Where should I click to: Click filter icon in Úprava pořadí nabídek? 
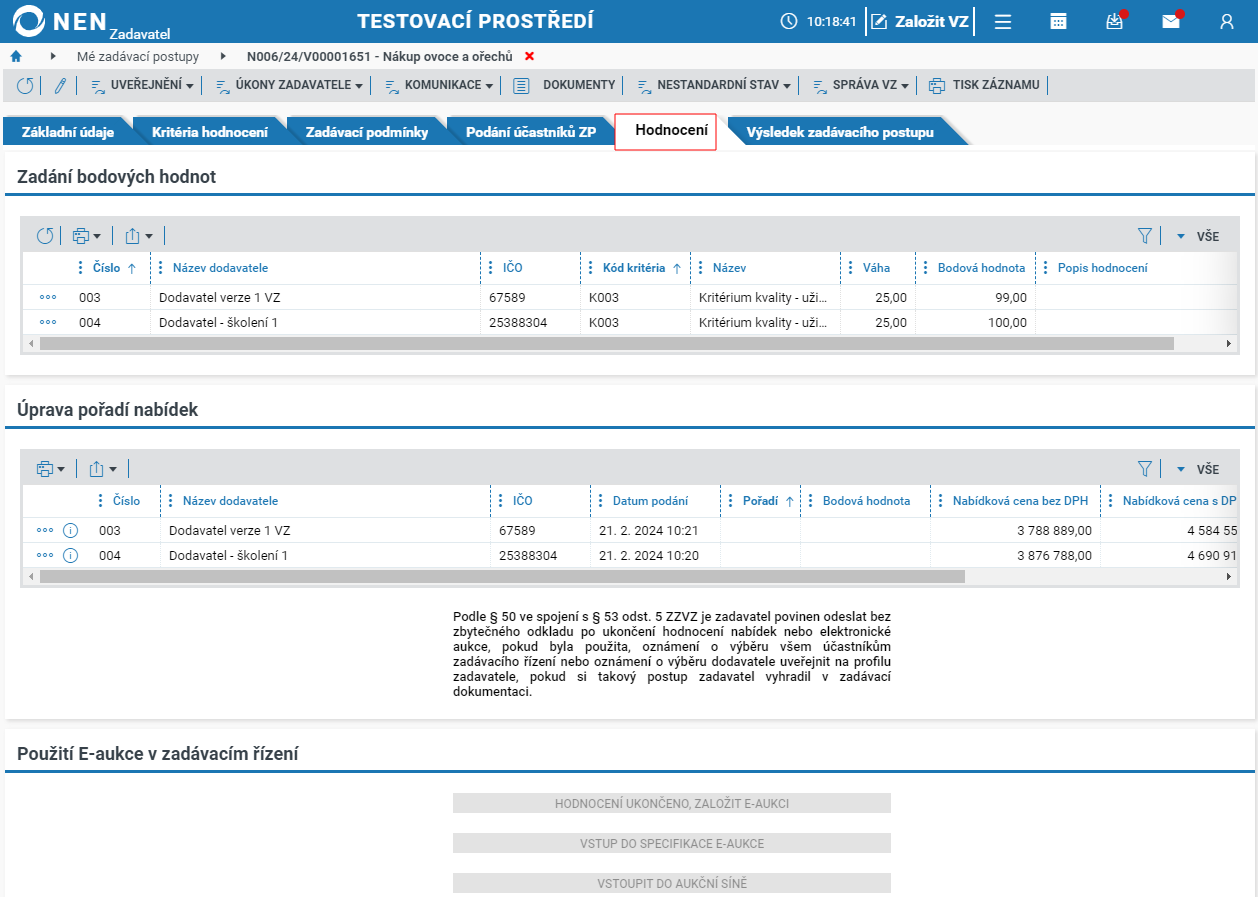1145,469
